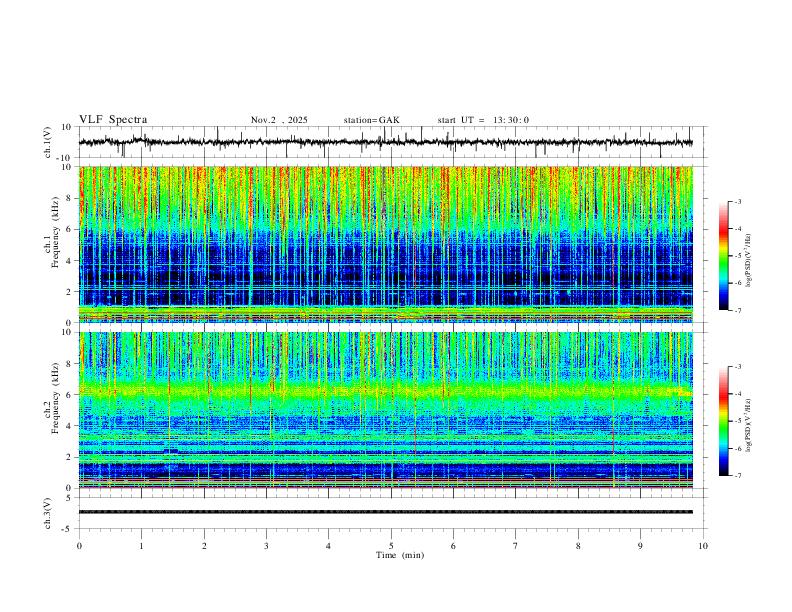Click the ch.1 voltage waveform trace
The height and width of the screenshot is (612, 792).
[385, 142]
